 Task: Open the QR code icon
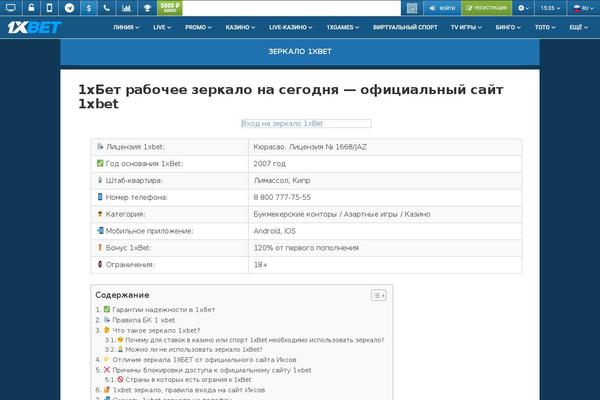[412, 8]
